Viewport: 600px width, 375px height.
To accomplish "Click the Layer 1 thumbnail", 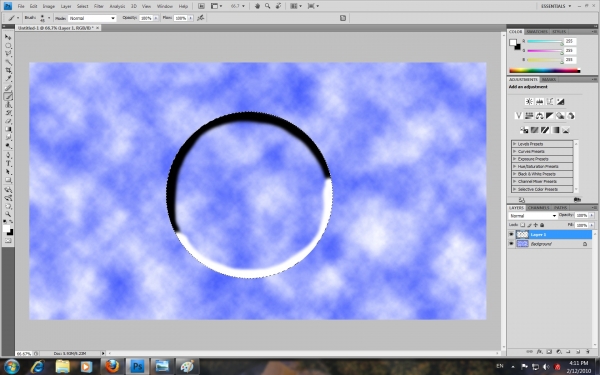I will point(522,234).
